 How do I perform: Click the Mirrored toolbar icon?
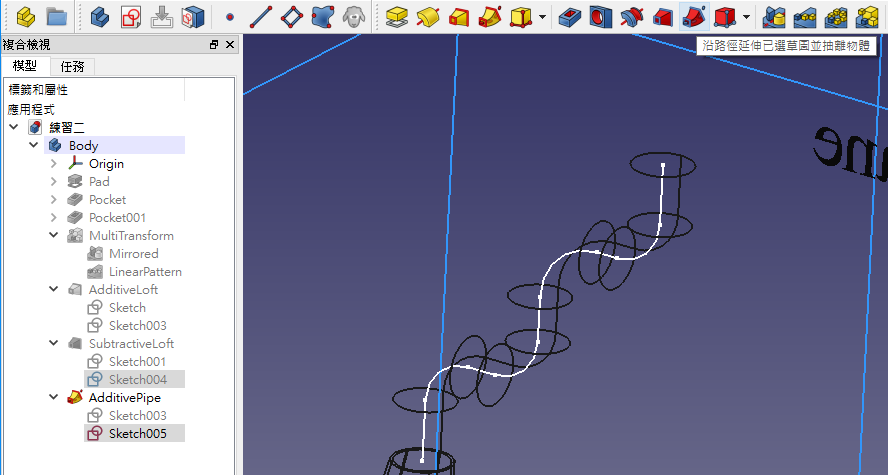point(774,18)
